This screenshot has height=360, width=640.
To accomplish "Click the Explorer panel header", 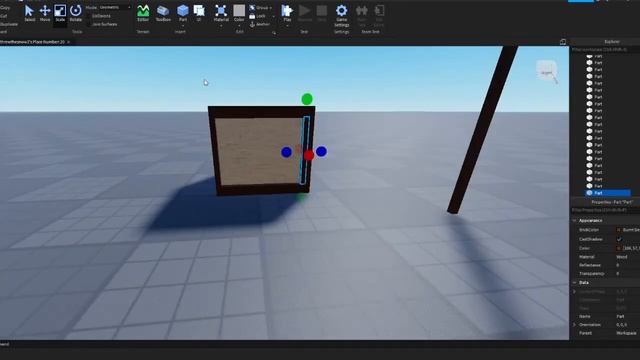I will pos(605,42).
